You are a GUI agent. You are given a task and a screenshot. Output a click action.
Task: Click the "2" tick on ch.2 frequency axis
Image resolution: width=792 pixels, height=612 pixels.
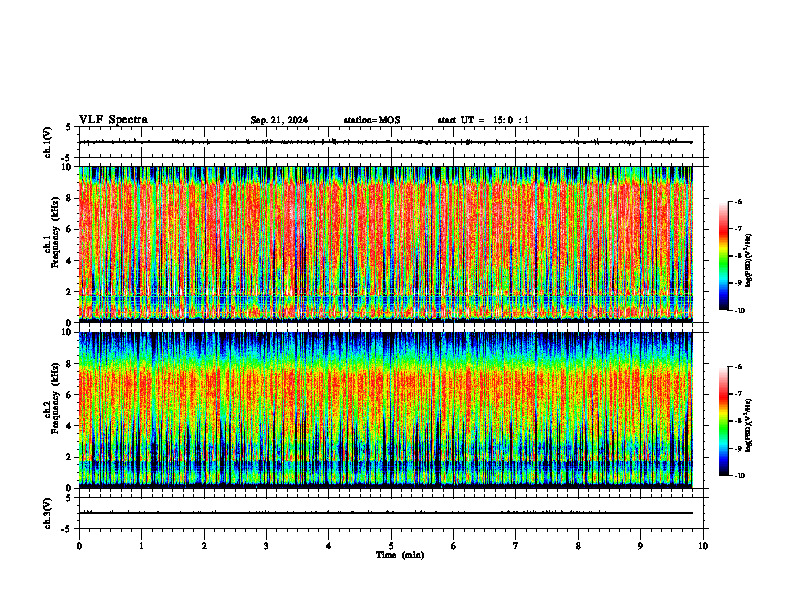click(69, 457)
